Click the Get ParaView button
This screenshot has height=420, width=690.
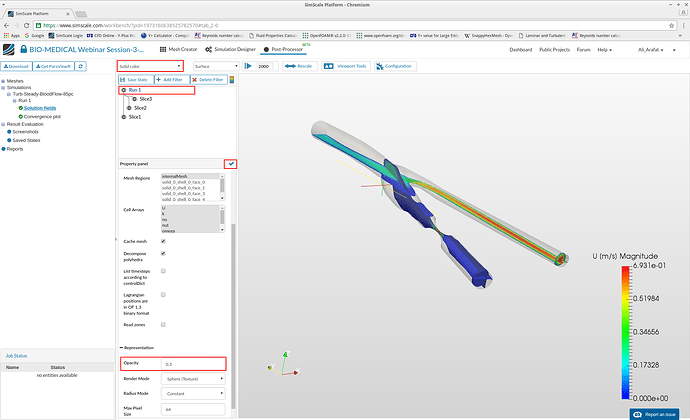point(53,66)
